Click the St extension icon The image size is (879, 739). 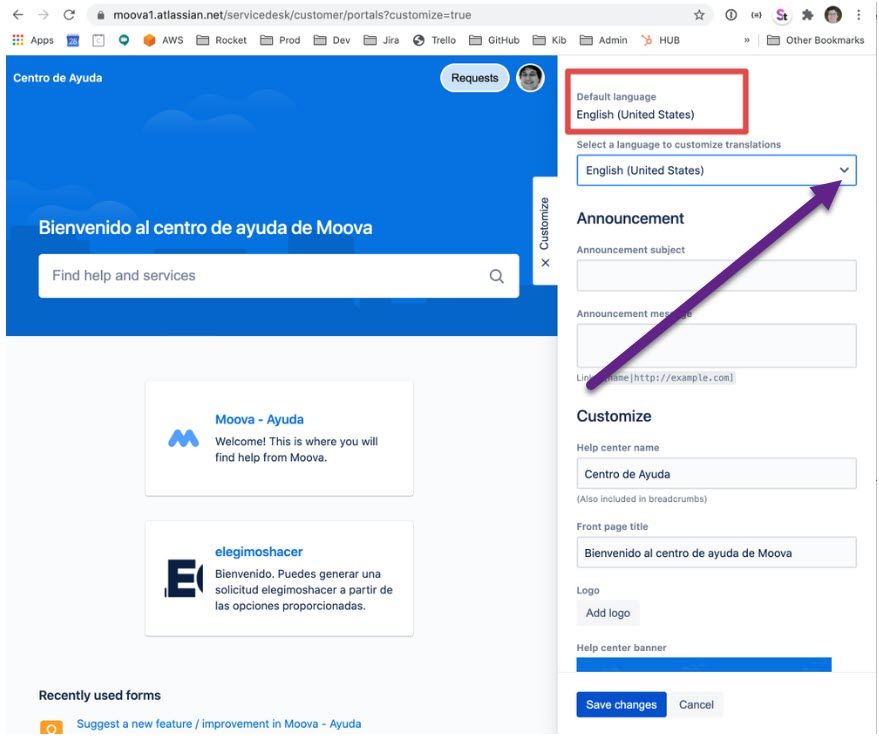pos(781,15)
